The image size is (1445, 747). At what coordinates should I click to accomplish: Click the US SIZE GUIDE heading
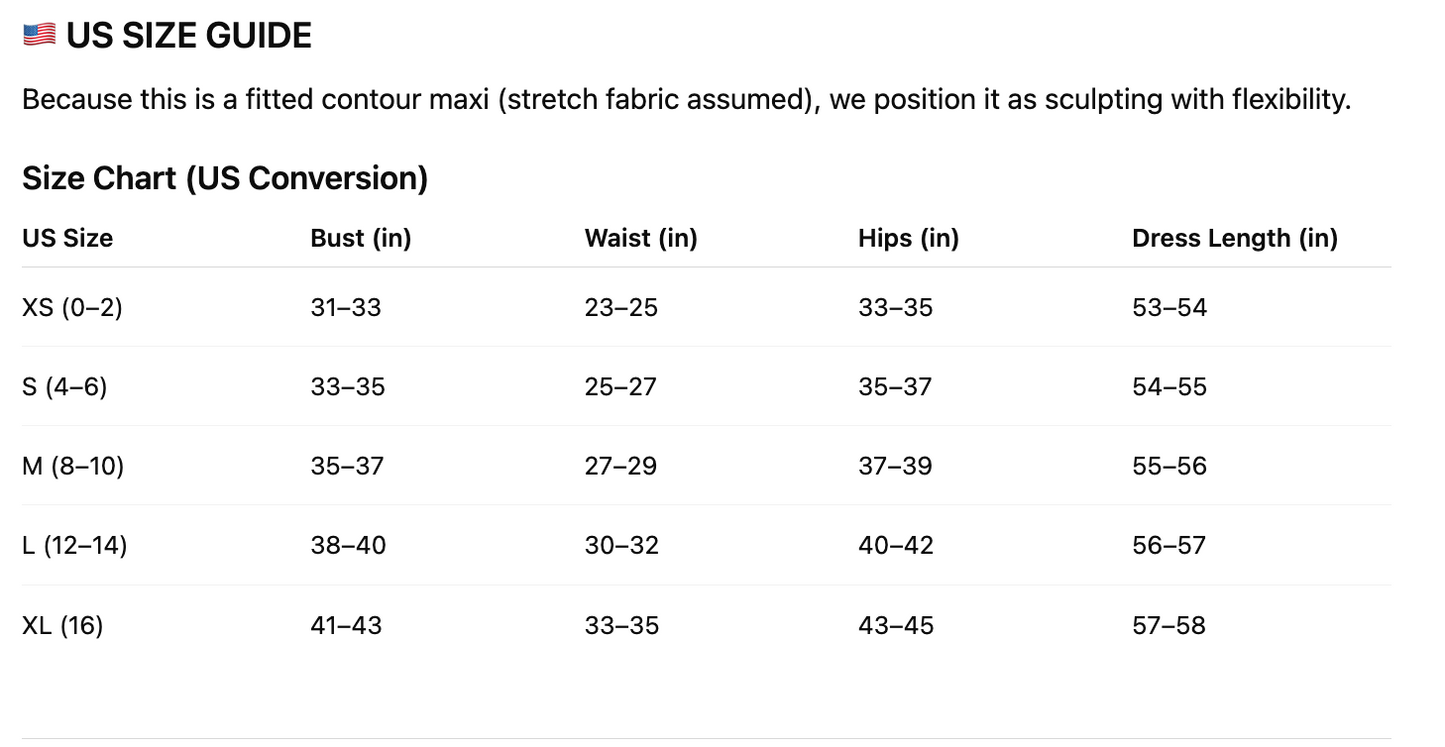click(x=188, y=36)
